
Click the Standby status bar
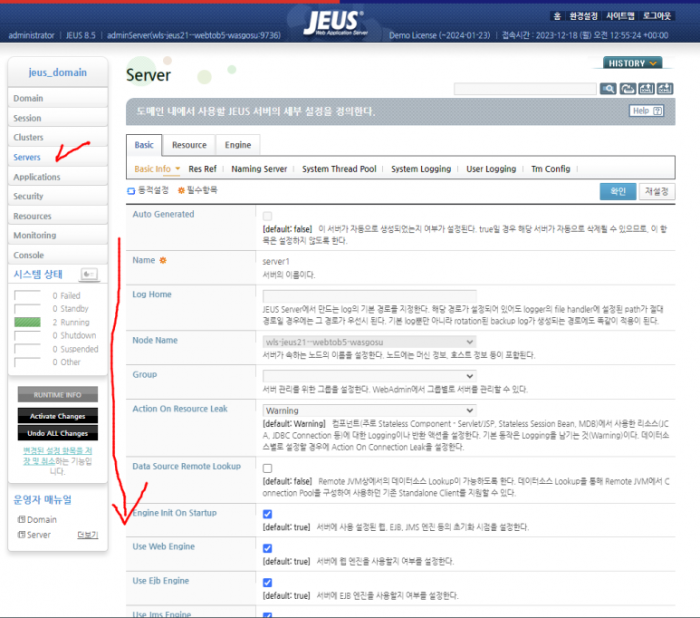(27, 309)
